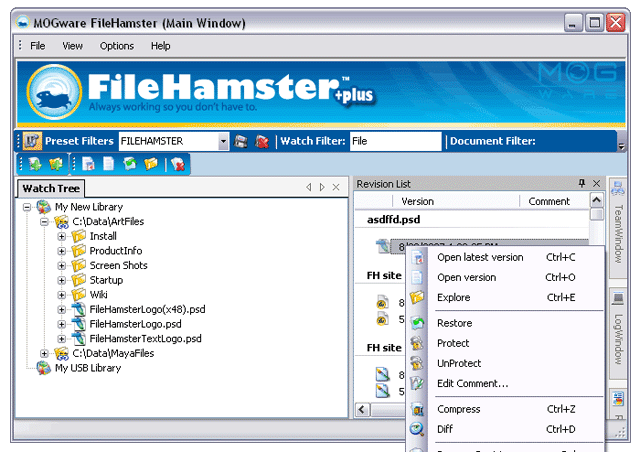Click the add folder watch icon

tap(56, 164)
